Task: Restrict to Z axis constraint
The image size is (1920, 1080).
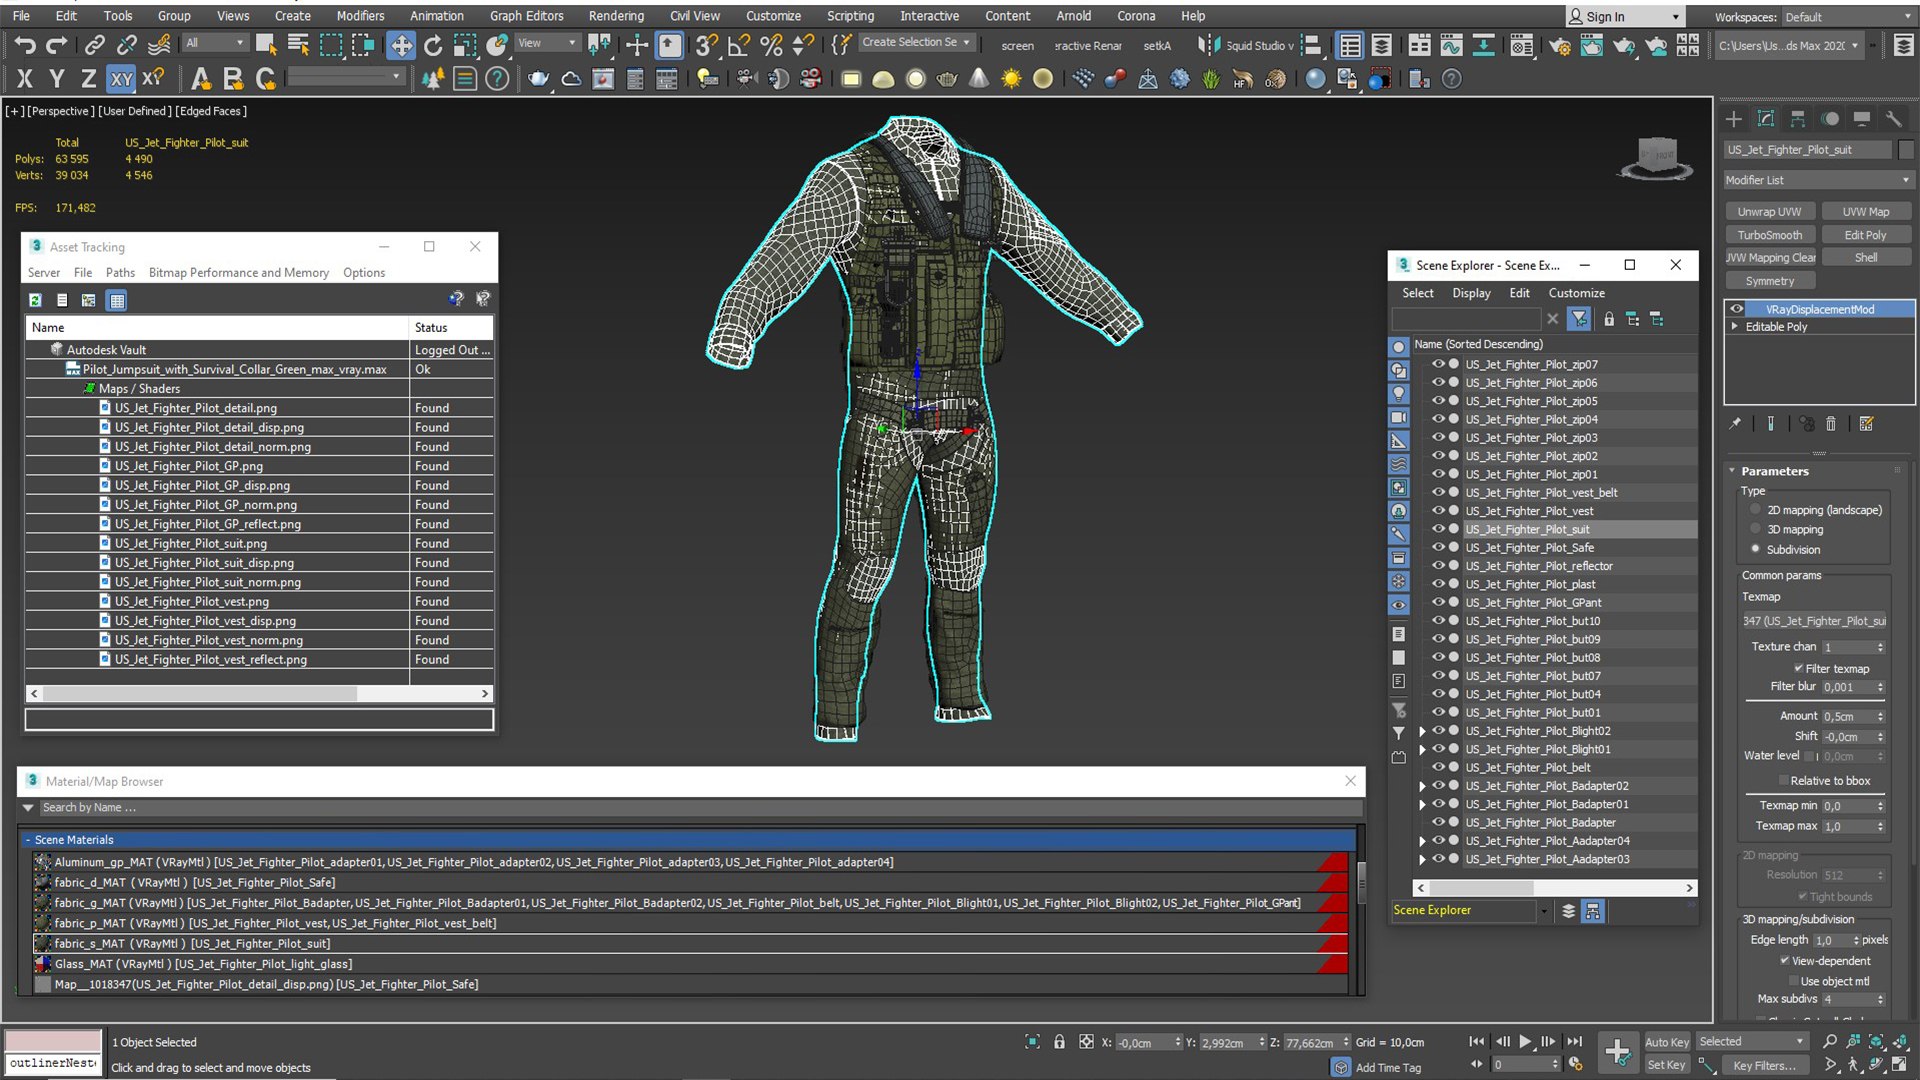Action: 89,79
